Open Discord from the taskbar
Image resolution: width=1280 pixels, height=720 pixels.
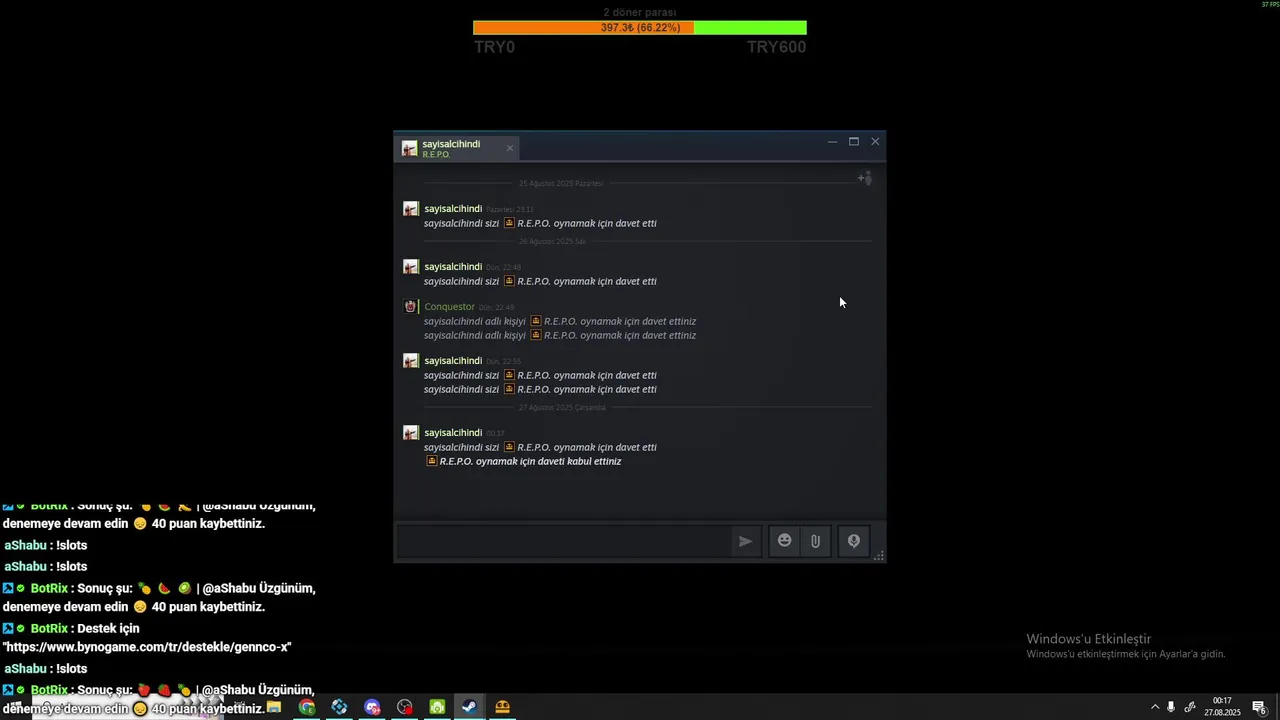point(372,707)
